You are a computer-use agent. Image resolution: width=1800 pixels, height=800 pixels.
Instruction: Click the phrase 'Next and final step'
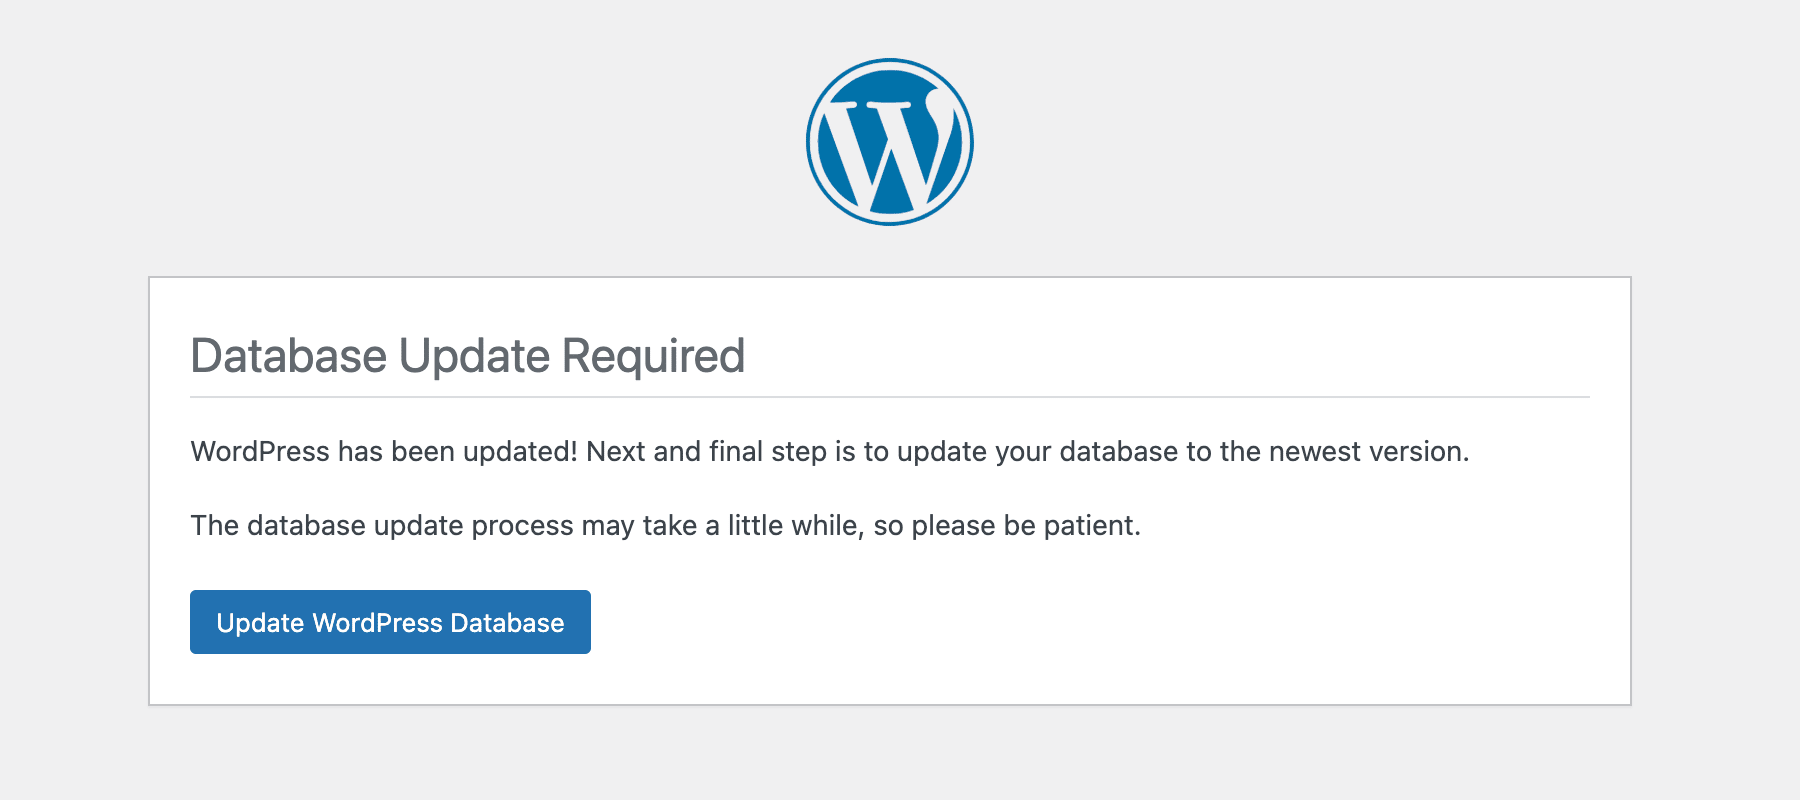coord(706,452)
